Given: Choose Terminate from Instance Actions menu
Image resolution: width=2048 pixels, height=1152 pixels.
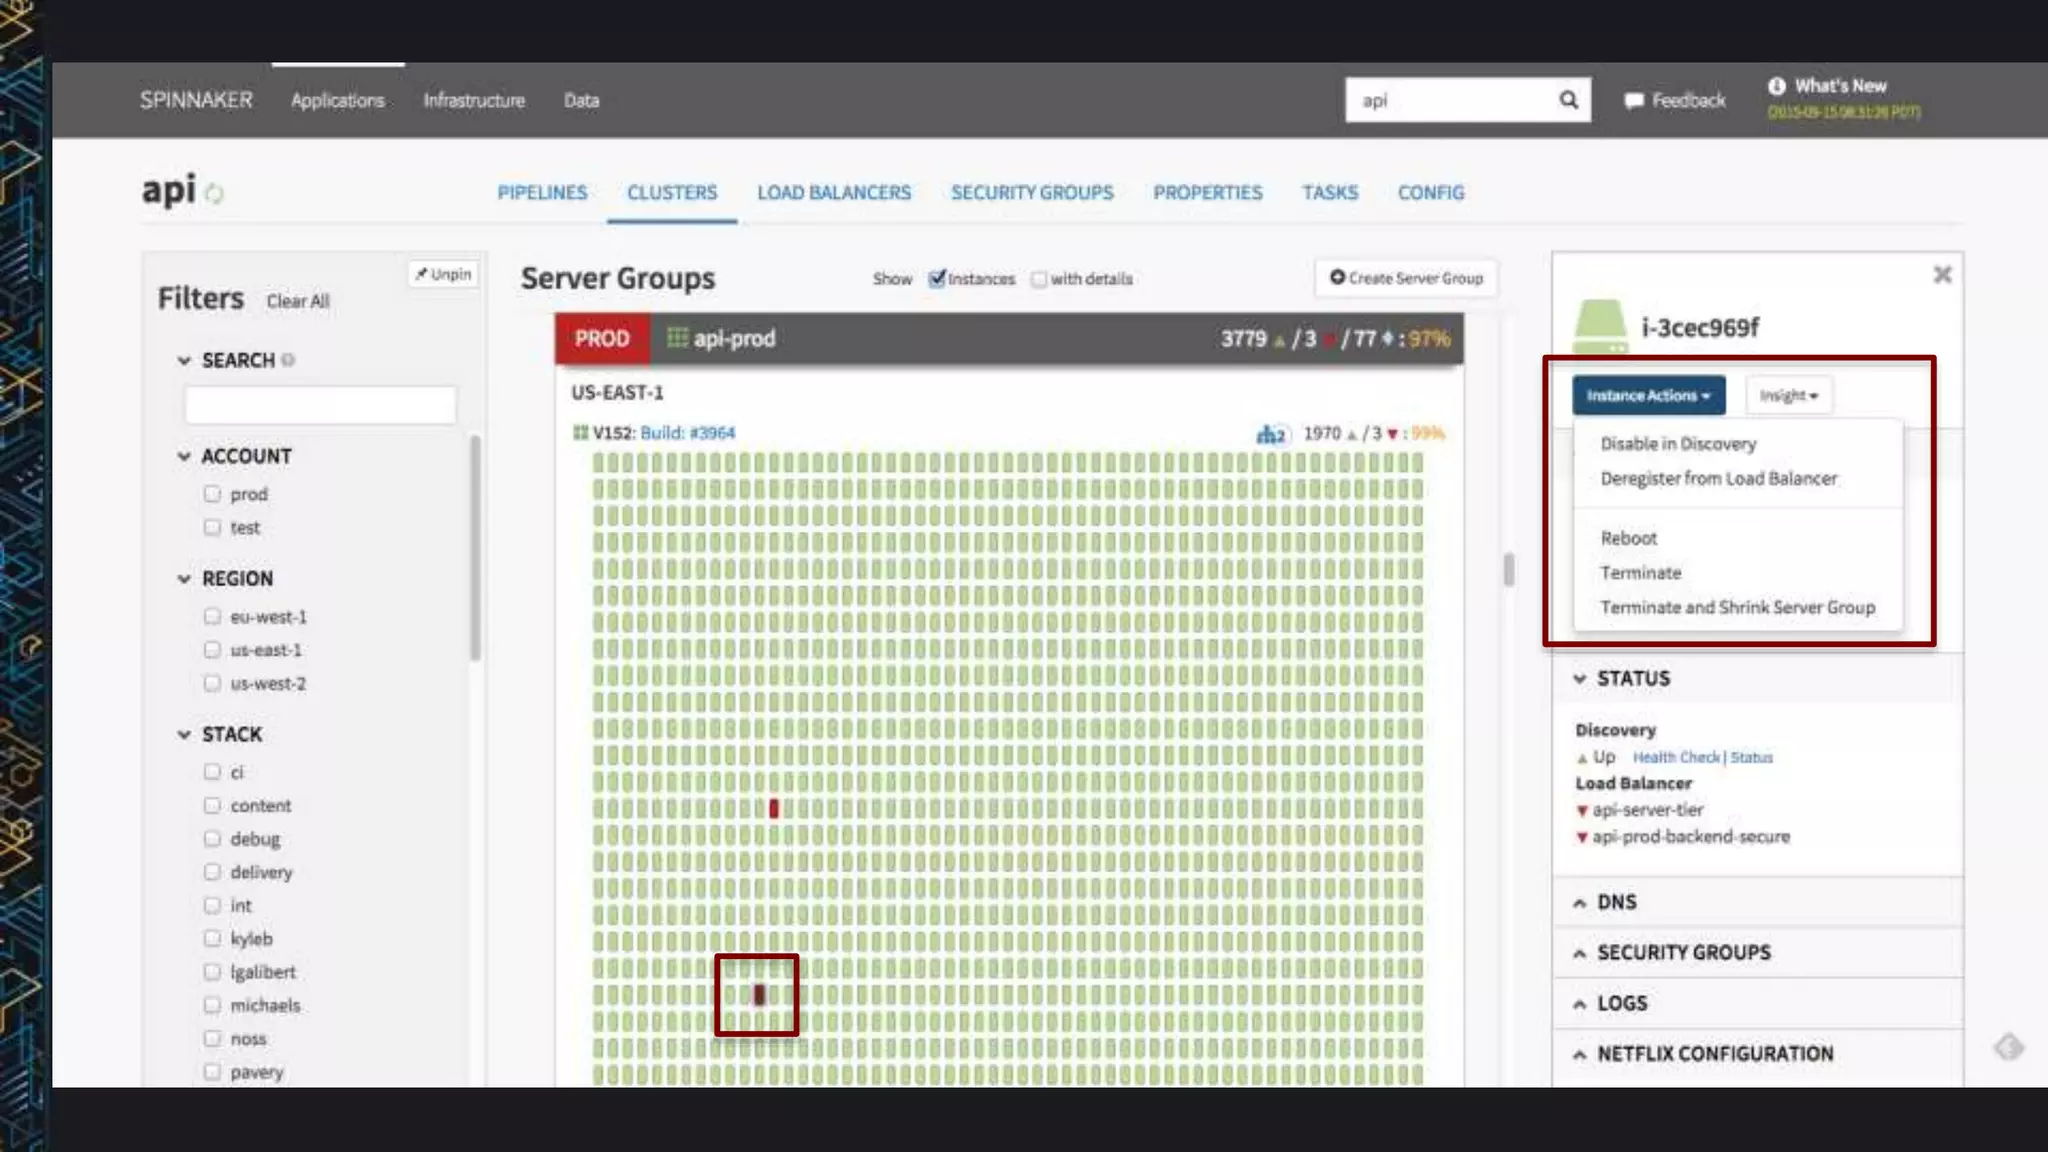Looking at the screenshot, I should pos(1640,573).
